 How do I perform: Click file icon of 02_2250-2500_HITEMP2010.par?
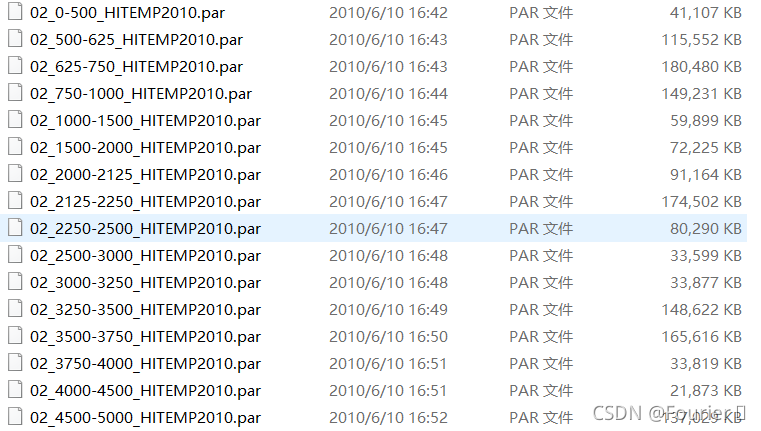pyautogui.click(x=15, y=228)
